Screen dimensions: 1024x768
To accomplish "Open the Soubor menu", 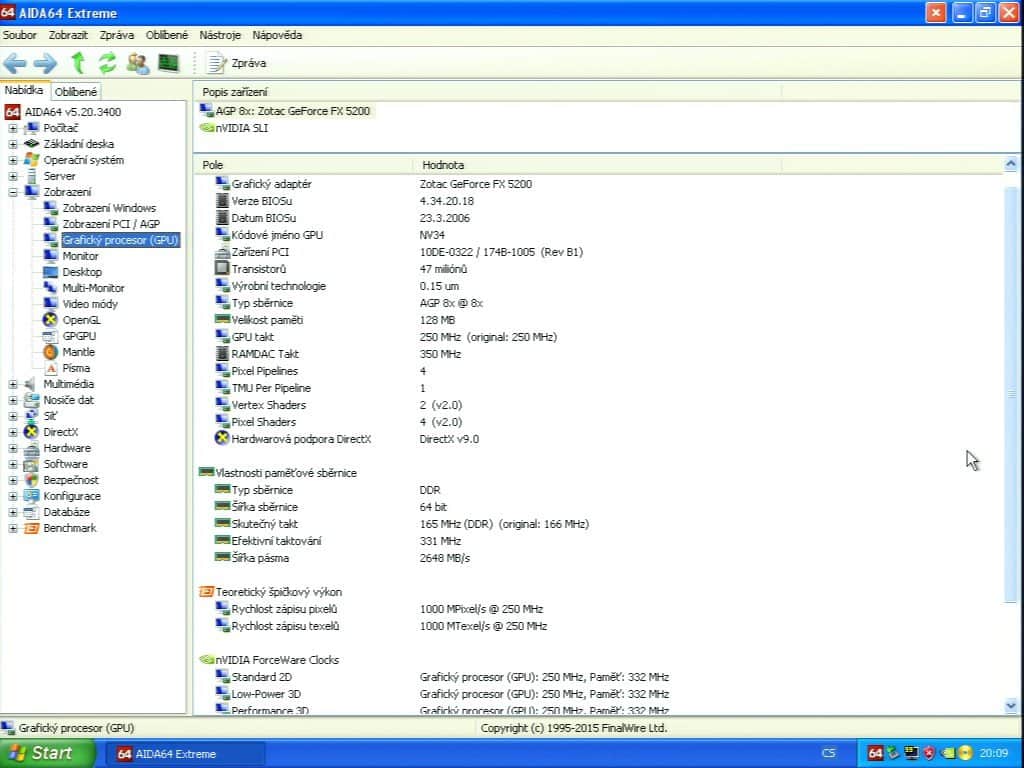I will [20, 35].
